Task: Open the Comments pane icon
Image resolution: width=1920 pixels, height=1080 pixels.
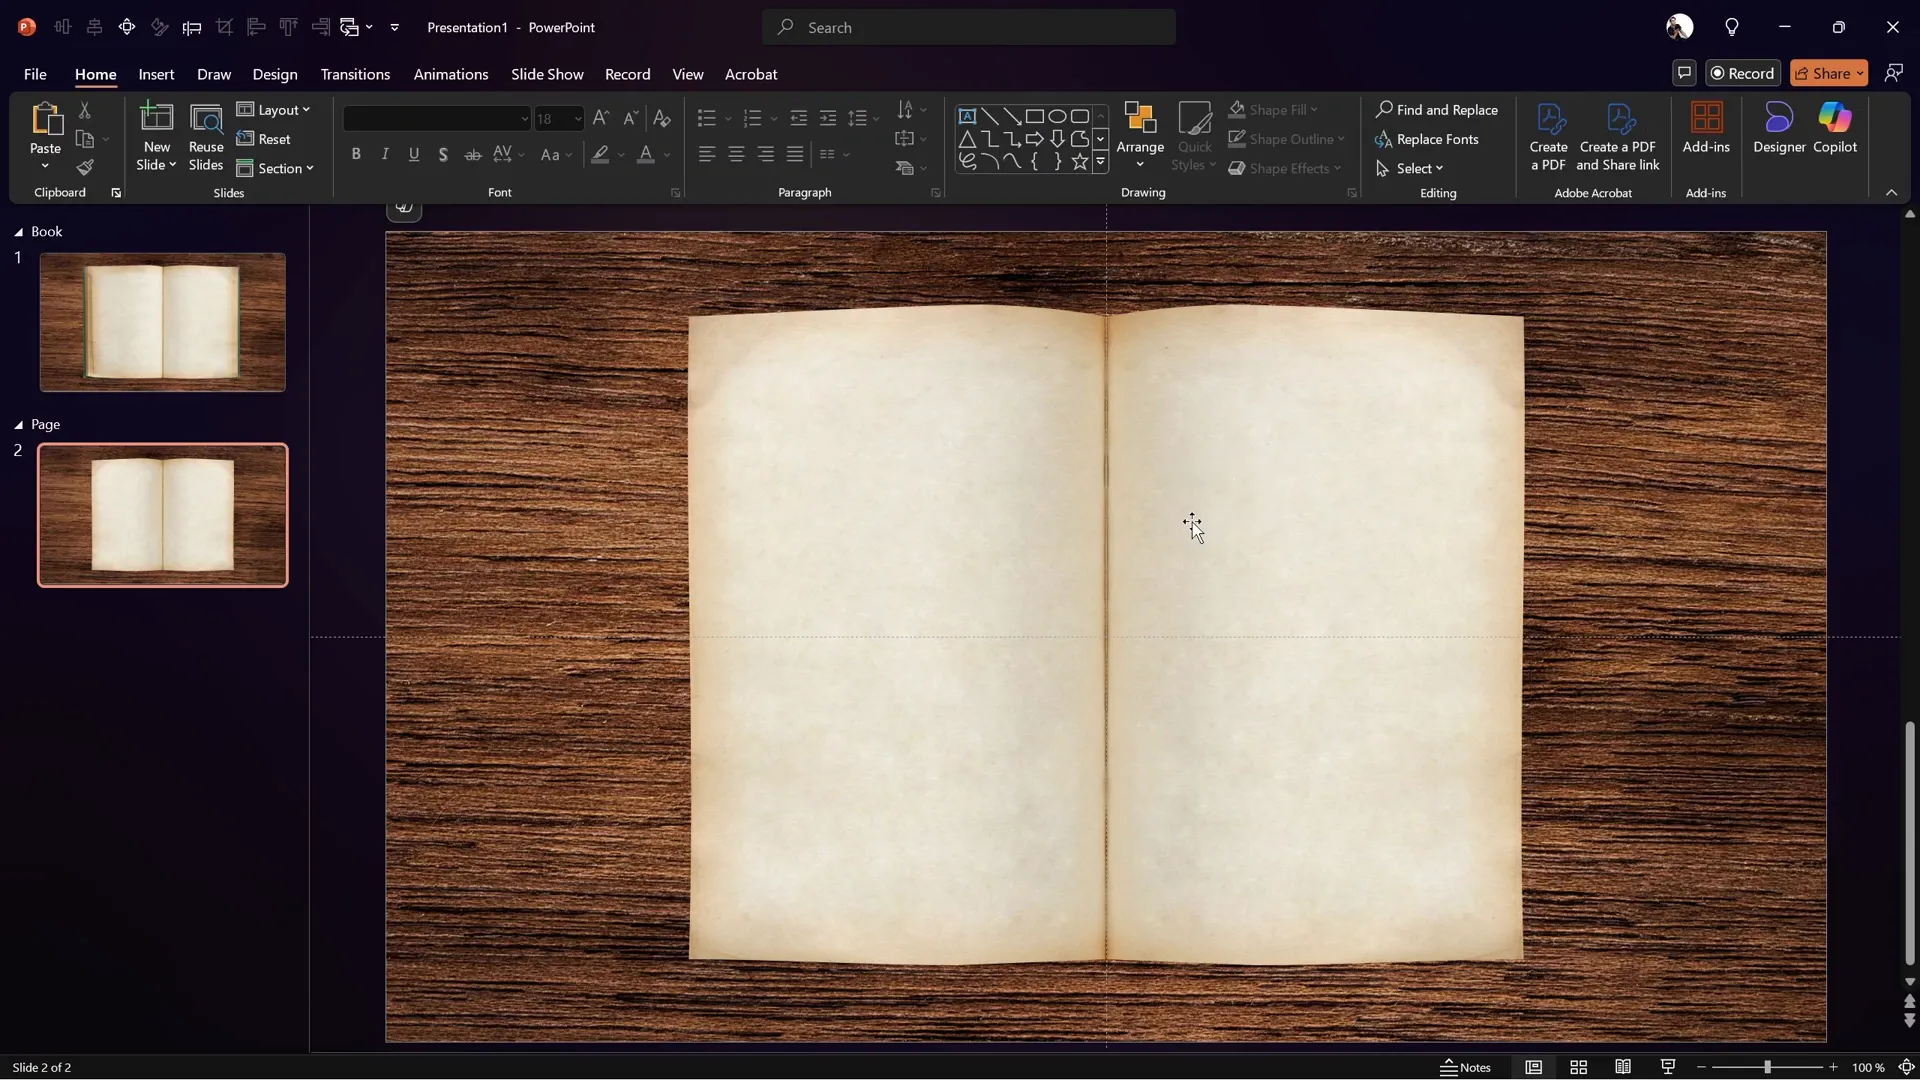Action: click(x=1685, y=73)
